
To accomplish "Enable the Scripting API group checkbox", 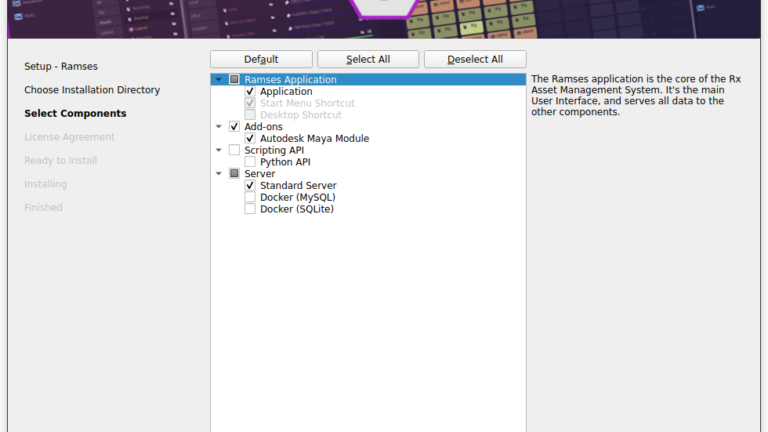I will pyautogui.click(x=234, y=151).
